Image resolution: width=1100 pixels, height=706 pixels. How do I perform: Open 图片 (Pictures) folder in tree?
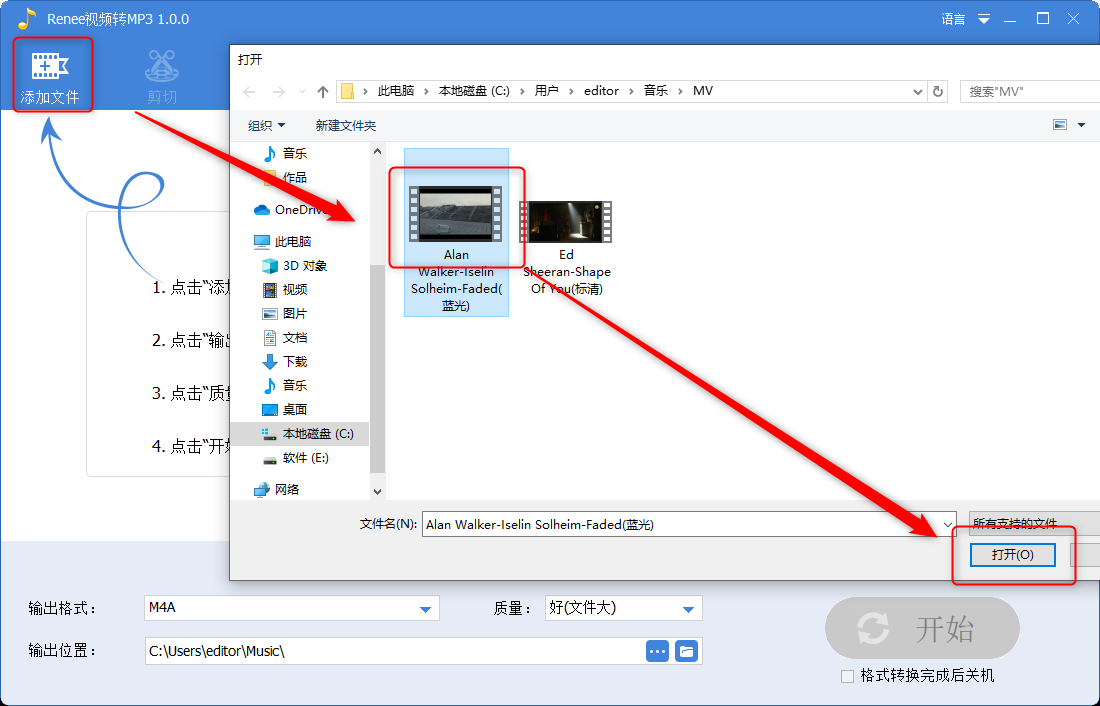[285, 314]
